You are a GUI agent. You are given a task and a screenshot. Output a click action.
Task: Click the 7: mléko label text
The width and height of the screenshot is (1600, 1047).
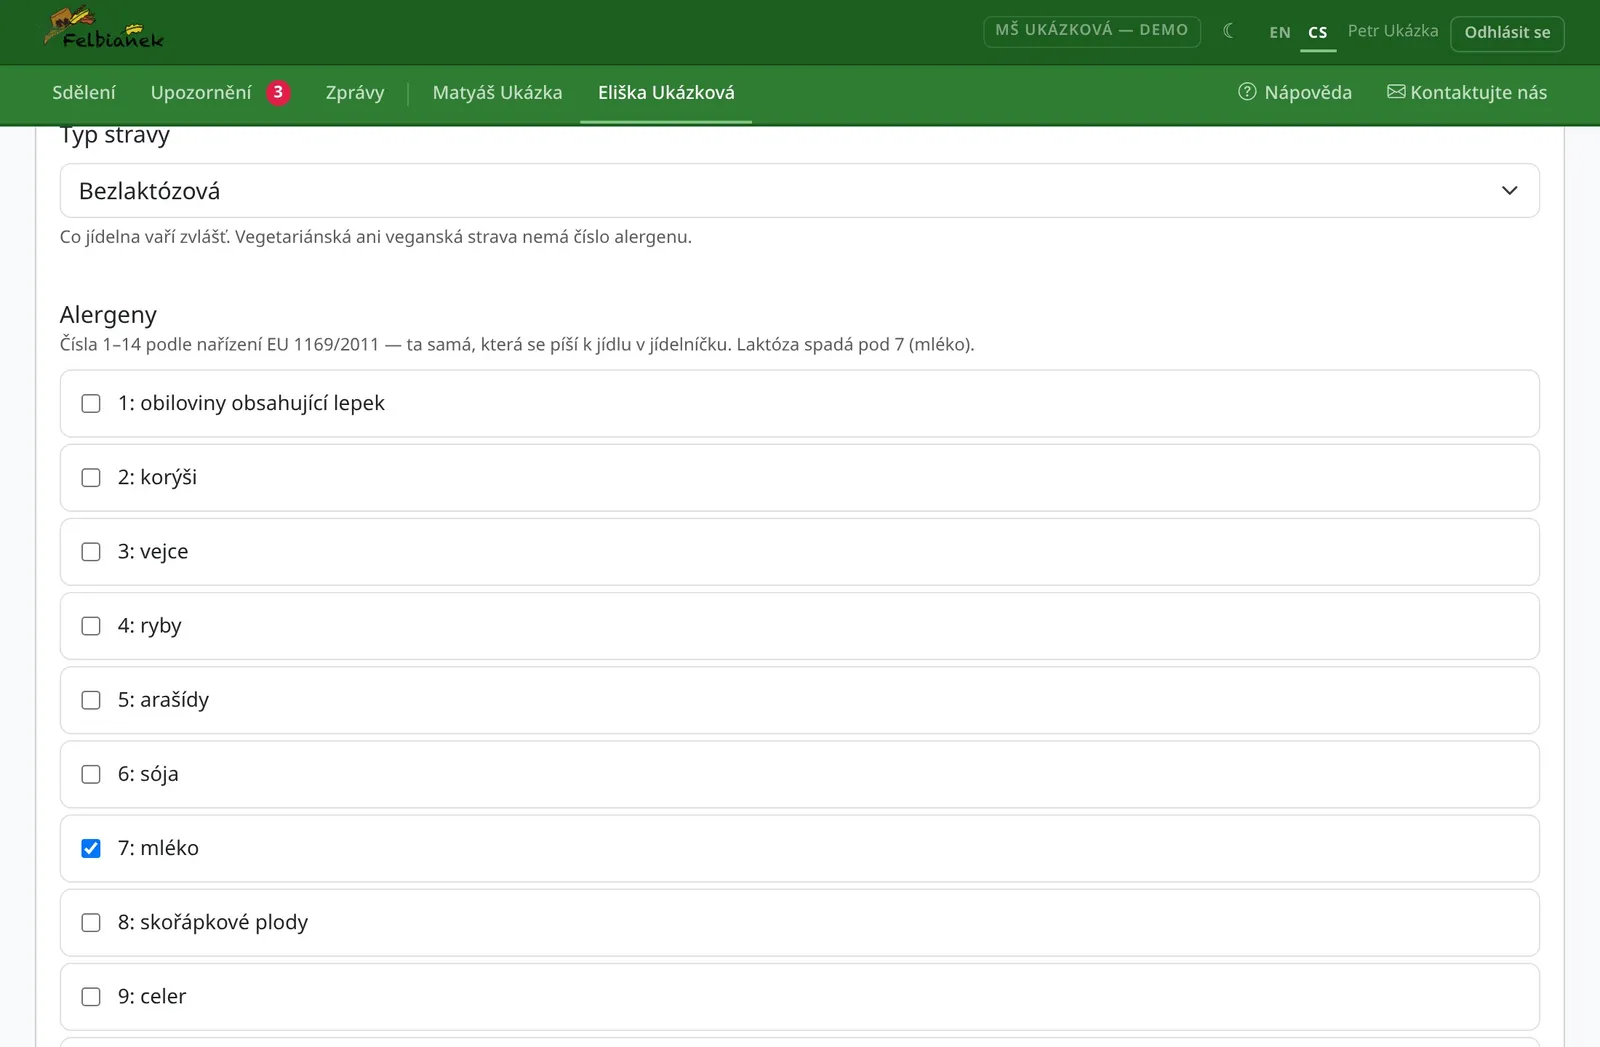point(158,848)
